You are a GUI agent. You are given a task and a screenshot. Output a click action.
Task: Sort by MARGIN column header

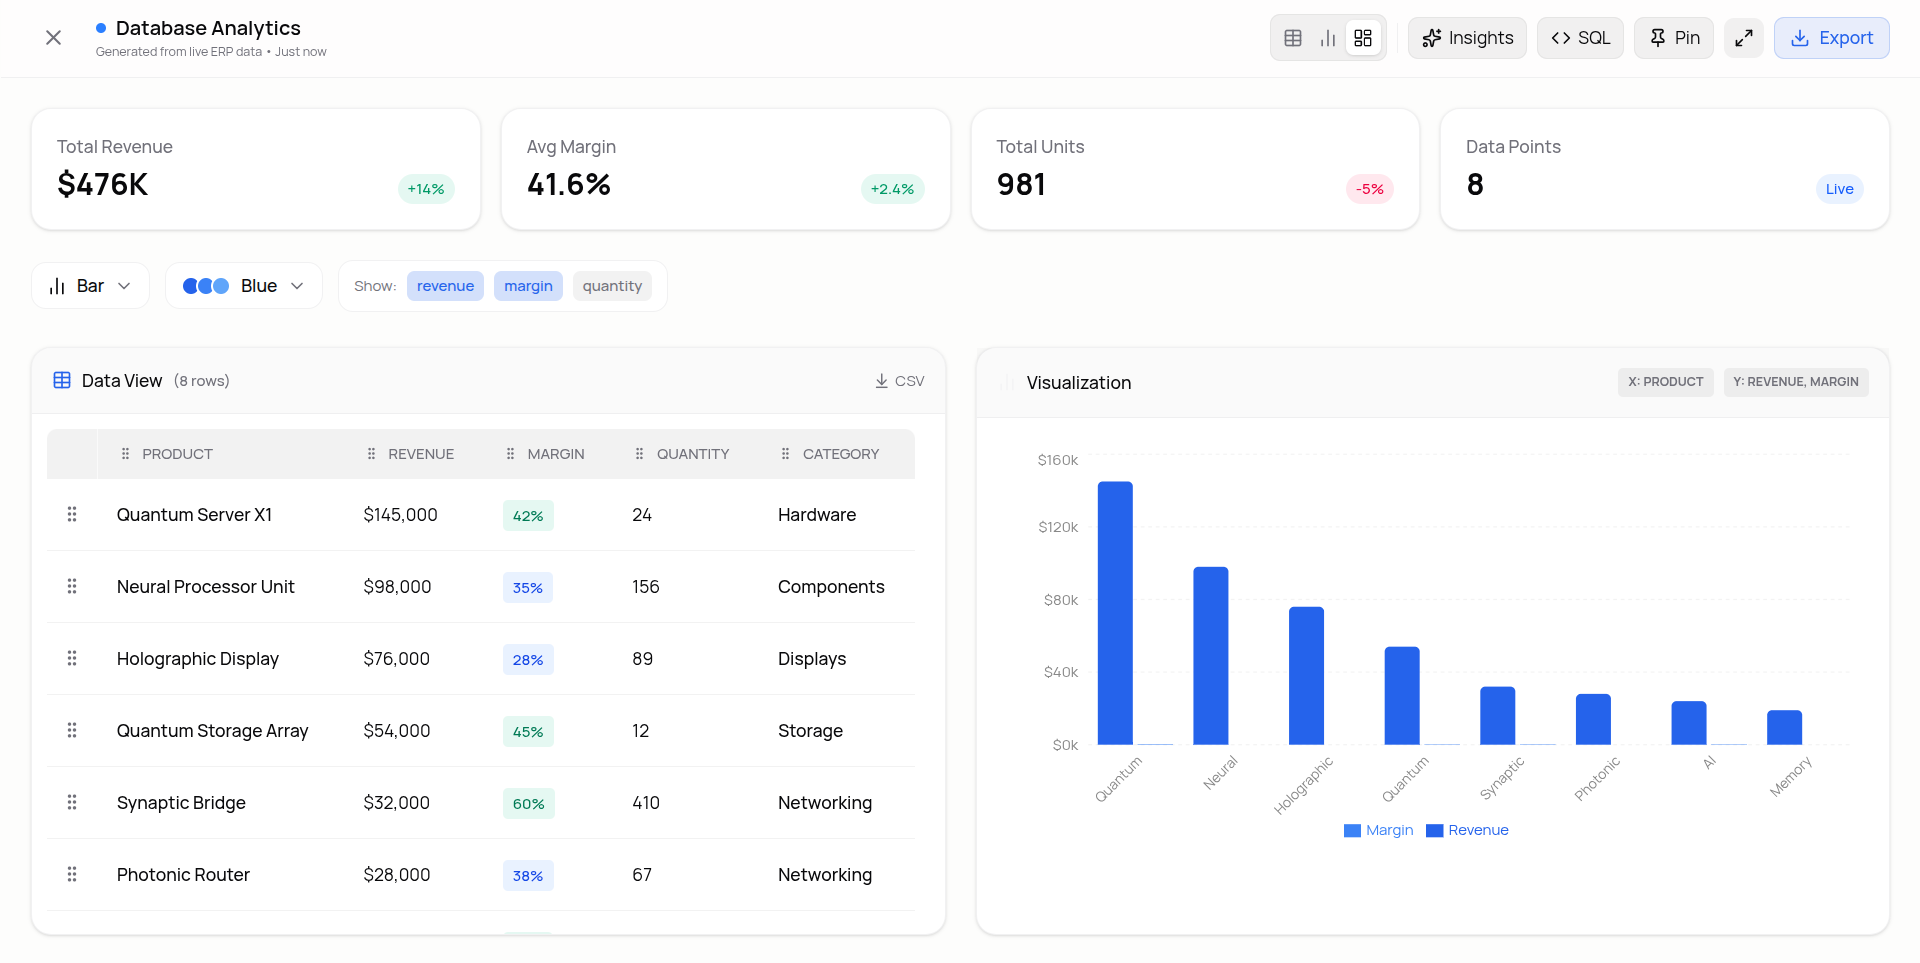coord(556,454)
